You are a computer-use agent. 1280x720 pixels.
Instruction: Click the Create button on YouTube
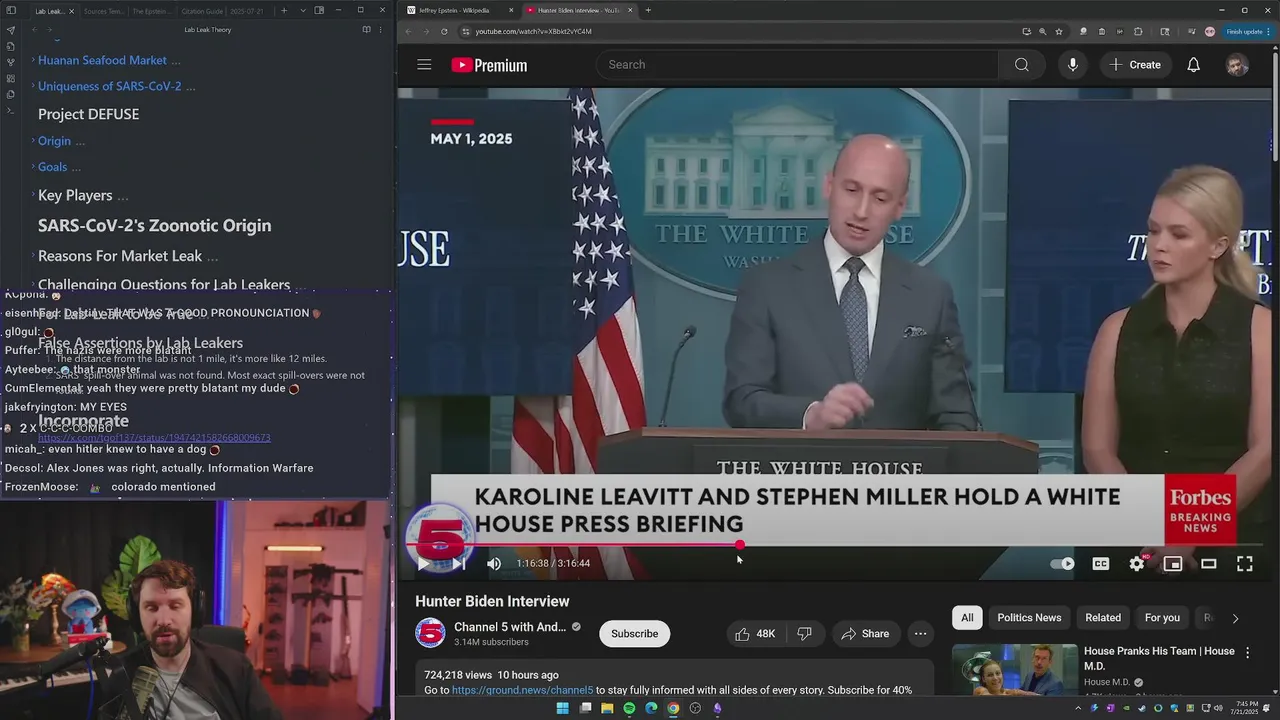(x=1135, y=65)
